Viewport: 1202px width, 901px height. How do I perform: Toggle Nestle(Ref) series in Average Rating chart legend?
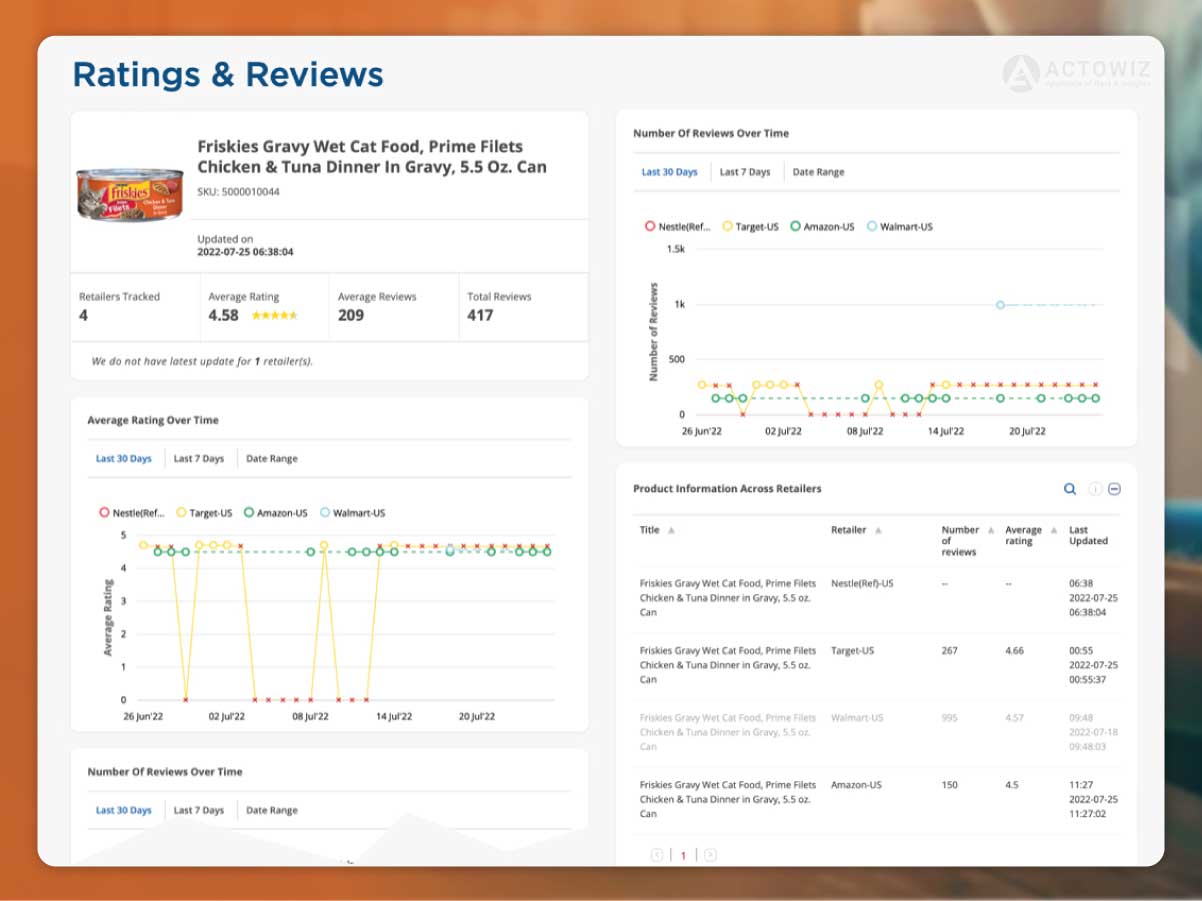point(132,513)
